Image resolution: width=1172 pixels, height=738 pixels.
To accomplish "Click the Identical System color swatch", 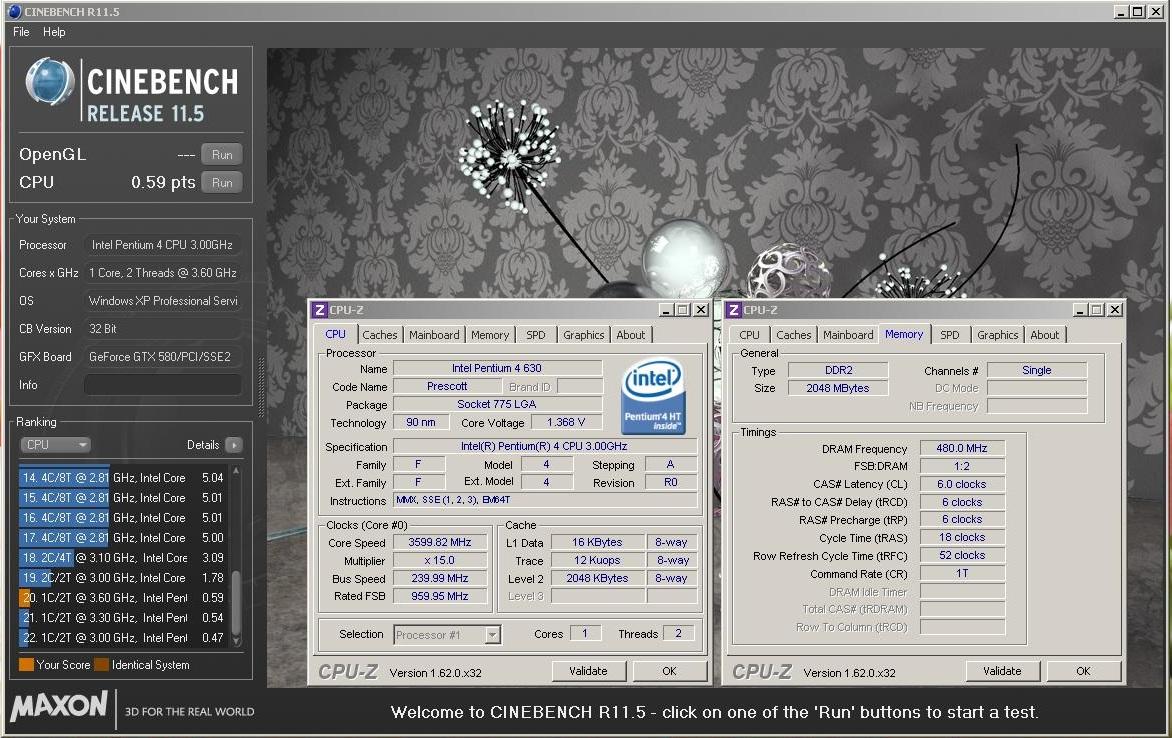I will [102, 665].
